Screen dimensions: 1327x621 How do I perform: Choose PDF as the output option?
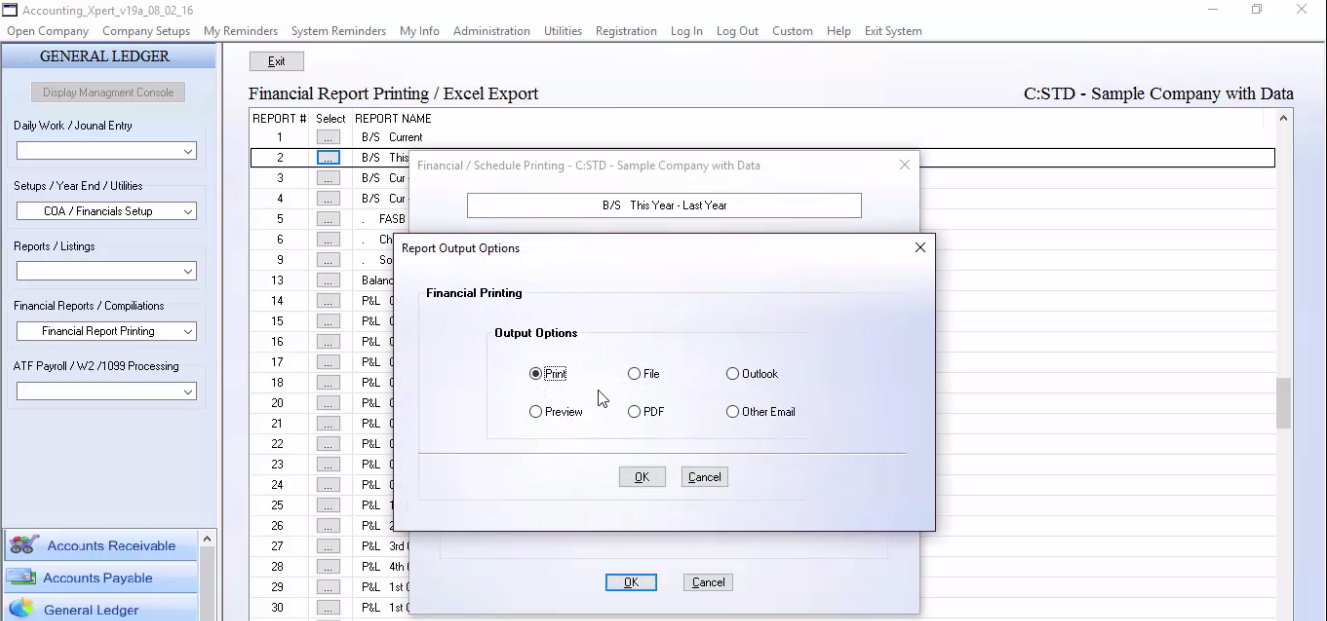(633, 411)
